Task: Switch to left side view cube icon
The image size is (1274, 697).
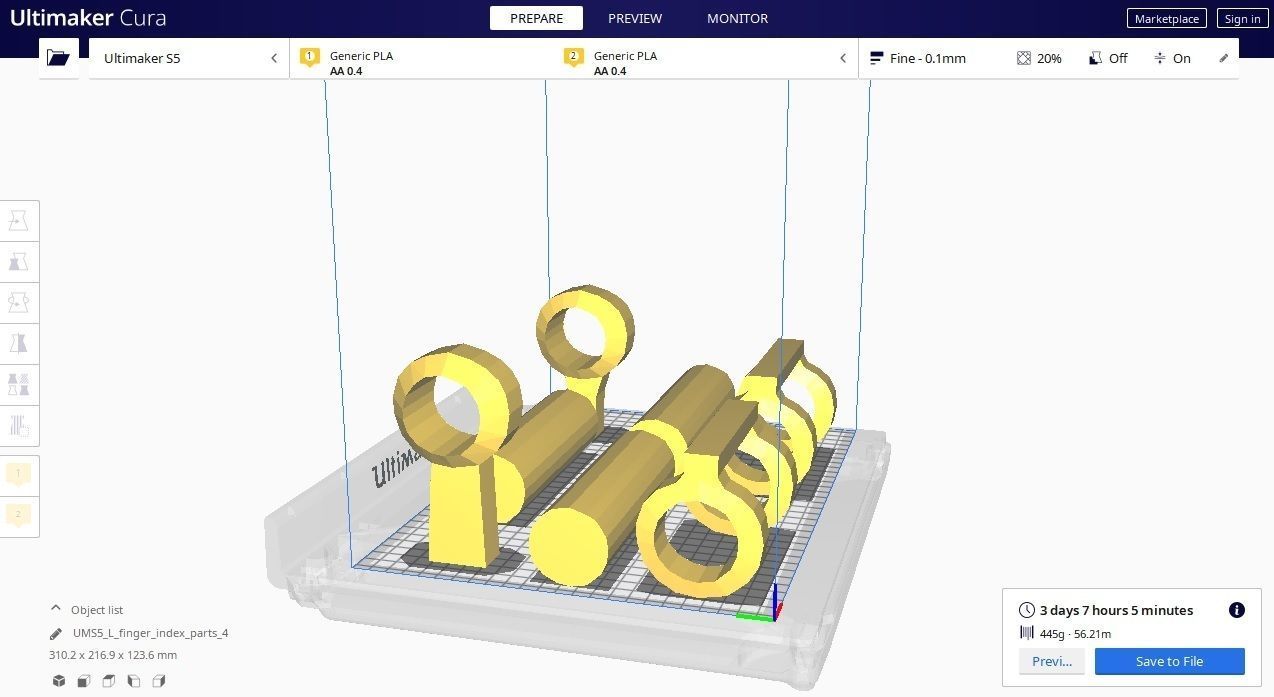Action: coord(134,681)
